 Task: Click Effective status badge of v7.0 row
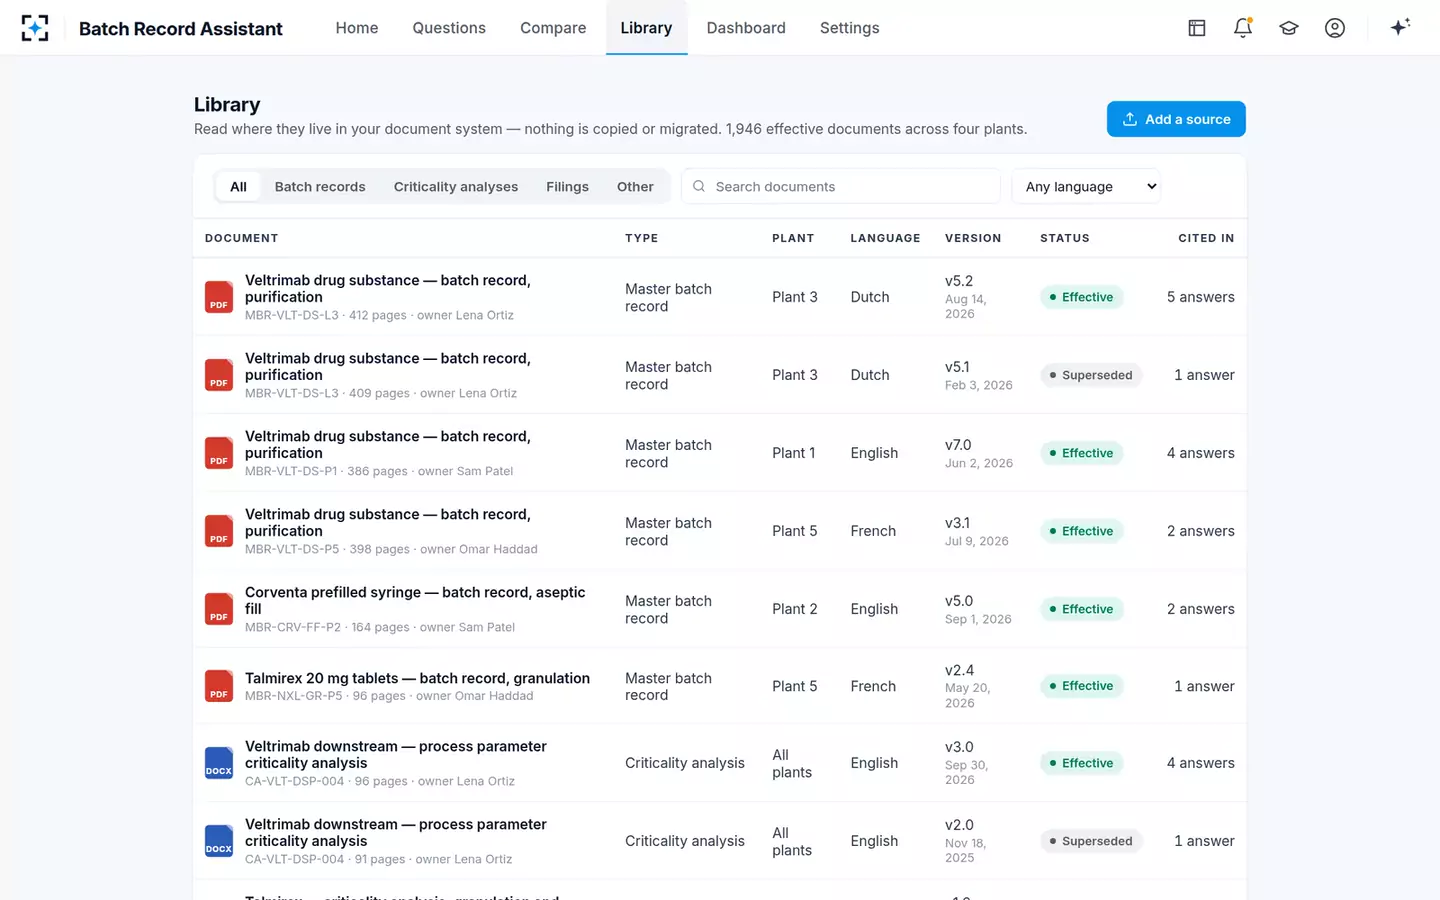pos(1082,453)
